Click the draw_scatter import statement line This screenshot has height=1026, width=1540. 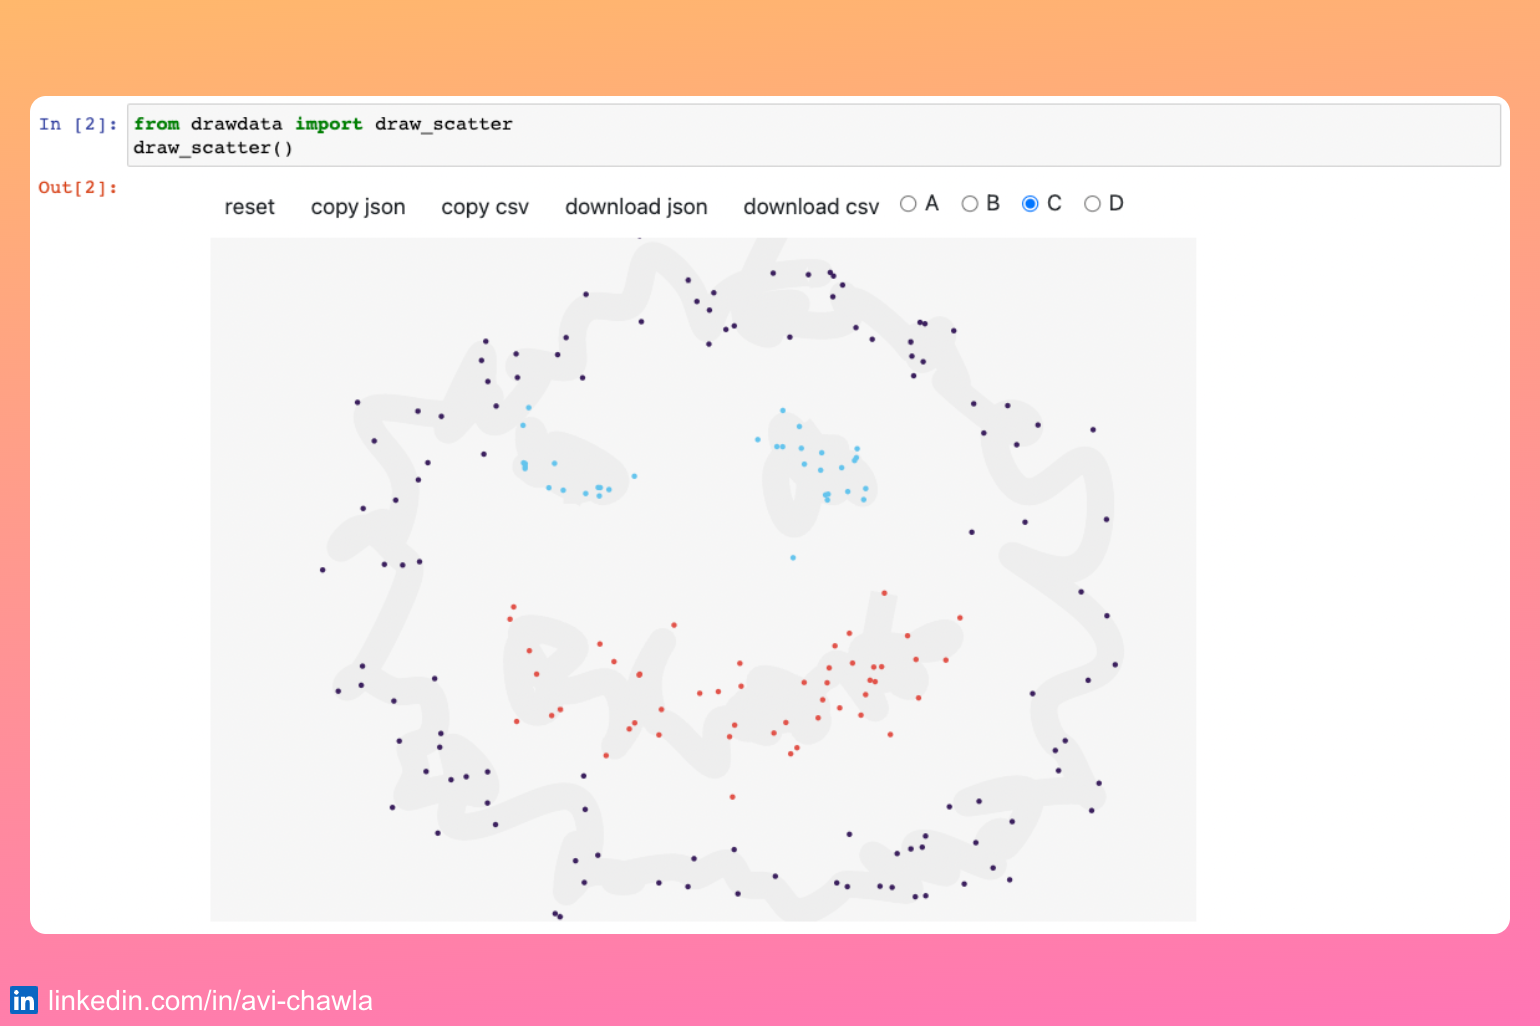[322, 123]
